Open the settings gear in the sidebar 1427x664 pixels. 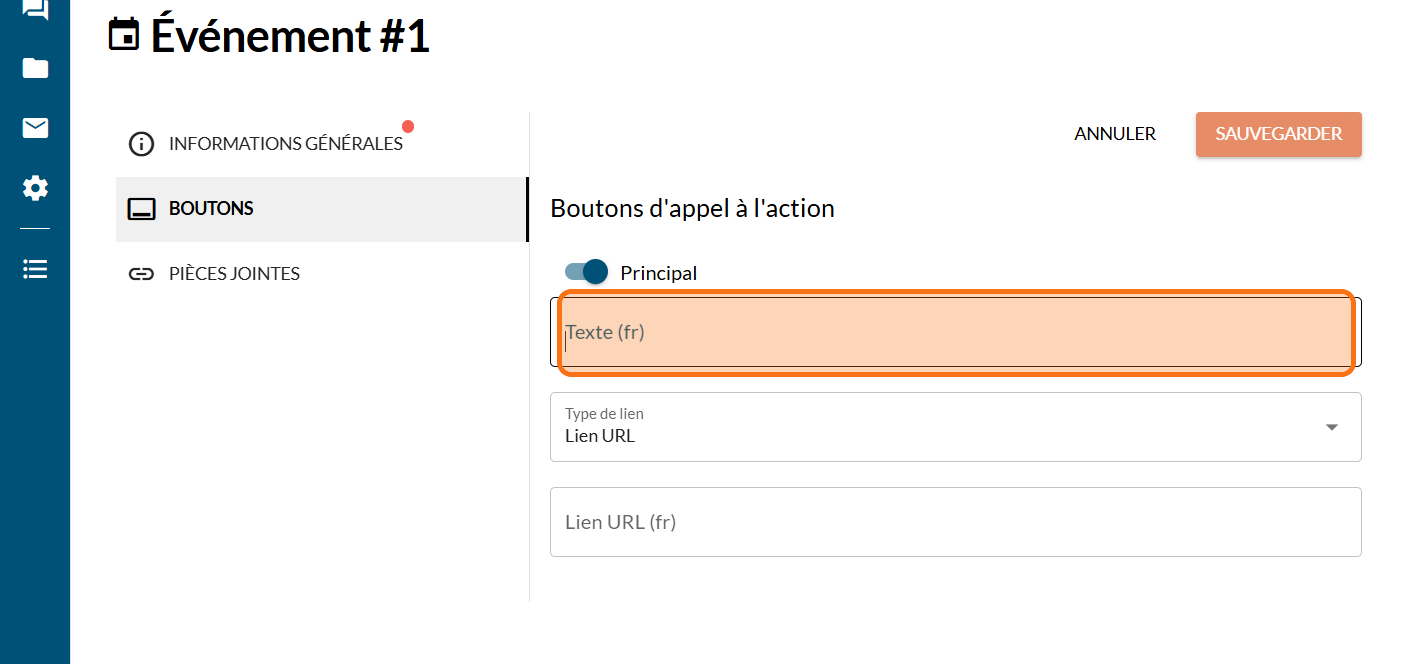[x=35, y=188]
